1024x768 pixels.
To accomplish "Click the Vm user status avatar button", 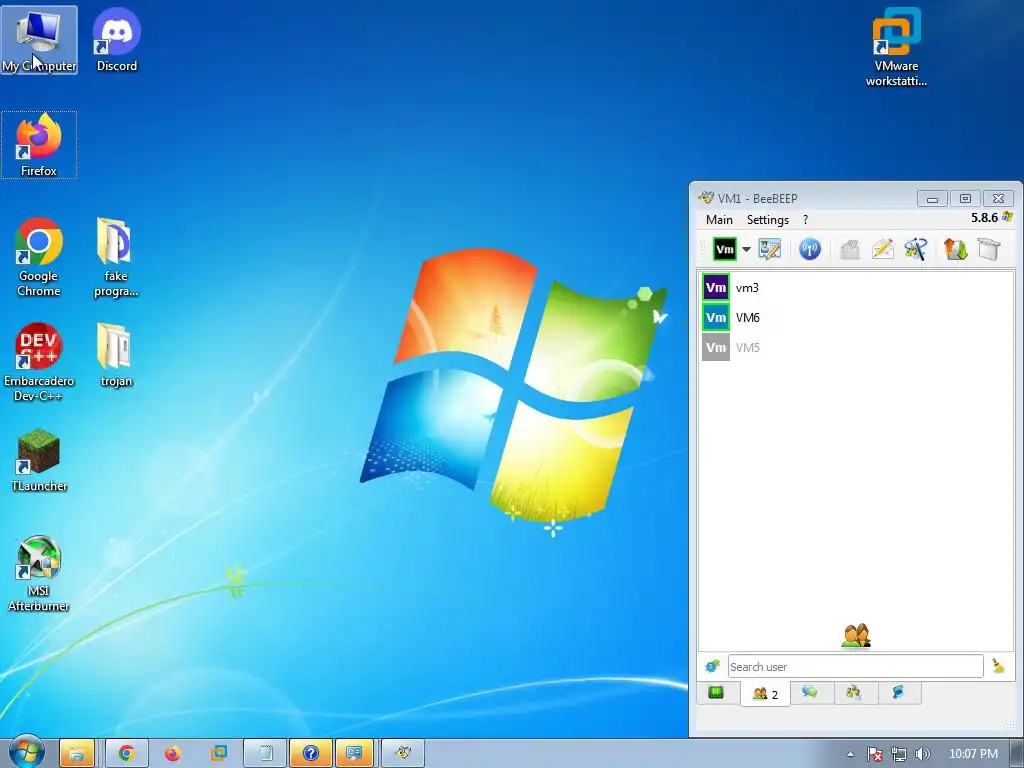I will coord(724,249).
